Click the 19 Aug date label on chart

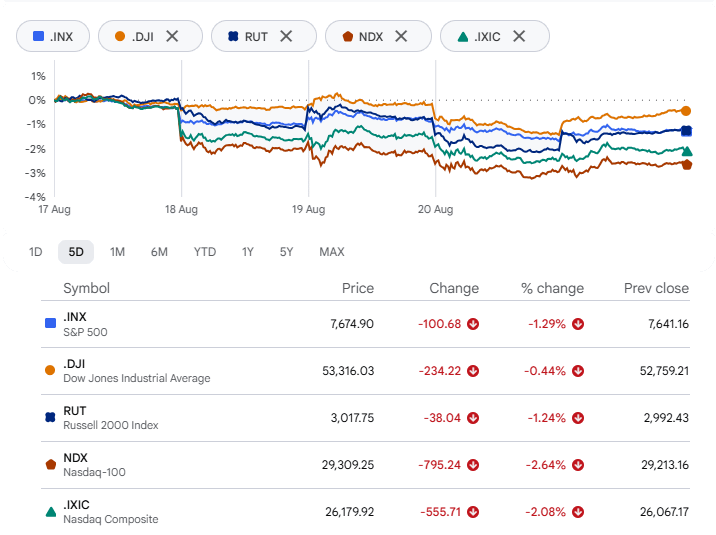coord(309,210)
